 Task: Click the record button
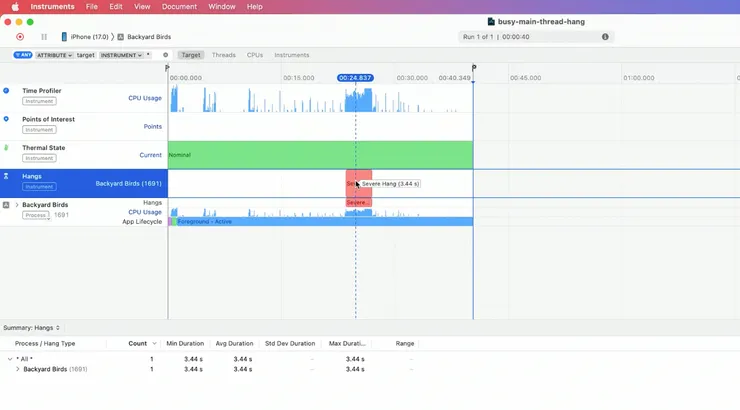pyautogui.click(x=20, y=37)
